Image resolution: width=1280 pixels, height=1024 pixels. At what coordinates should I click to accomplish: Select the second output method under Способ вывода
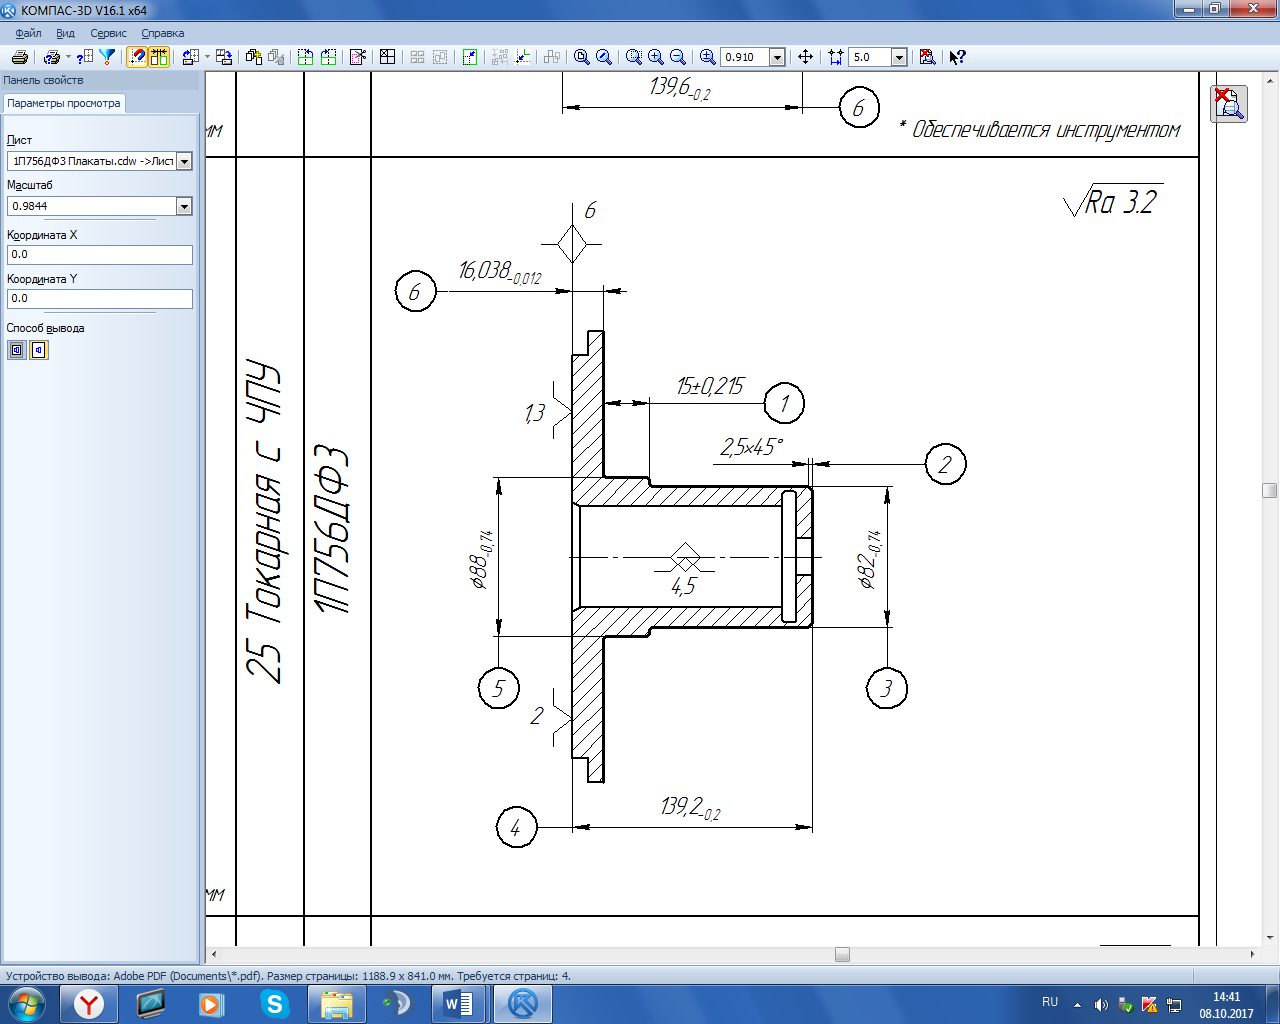[x=39, y=350]
